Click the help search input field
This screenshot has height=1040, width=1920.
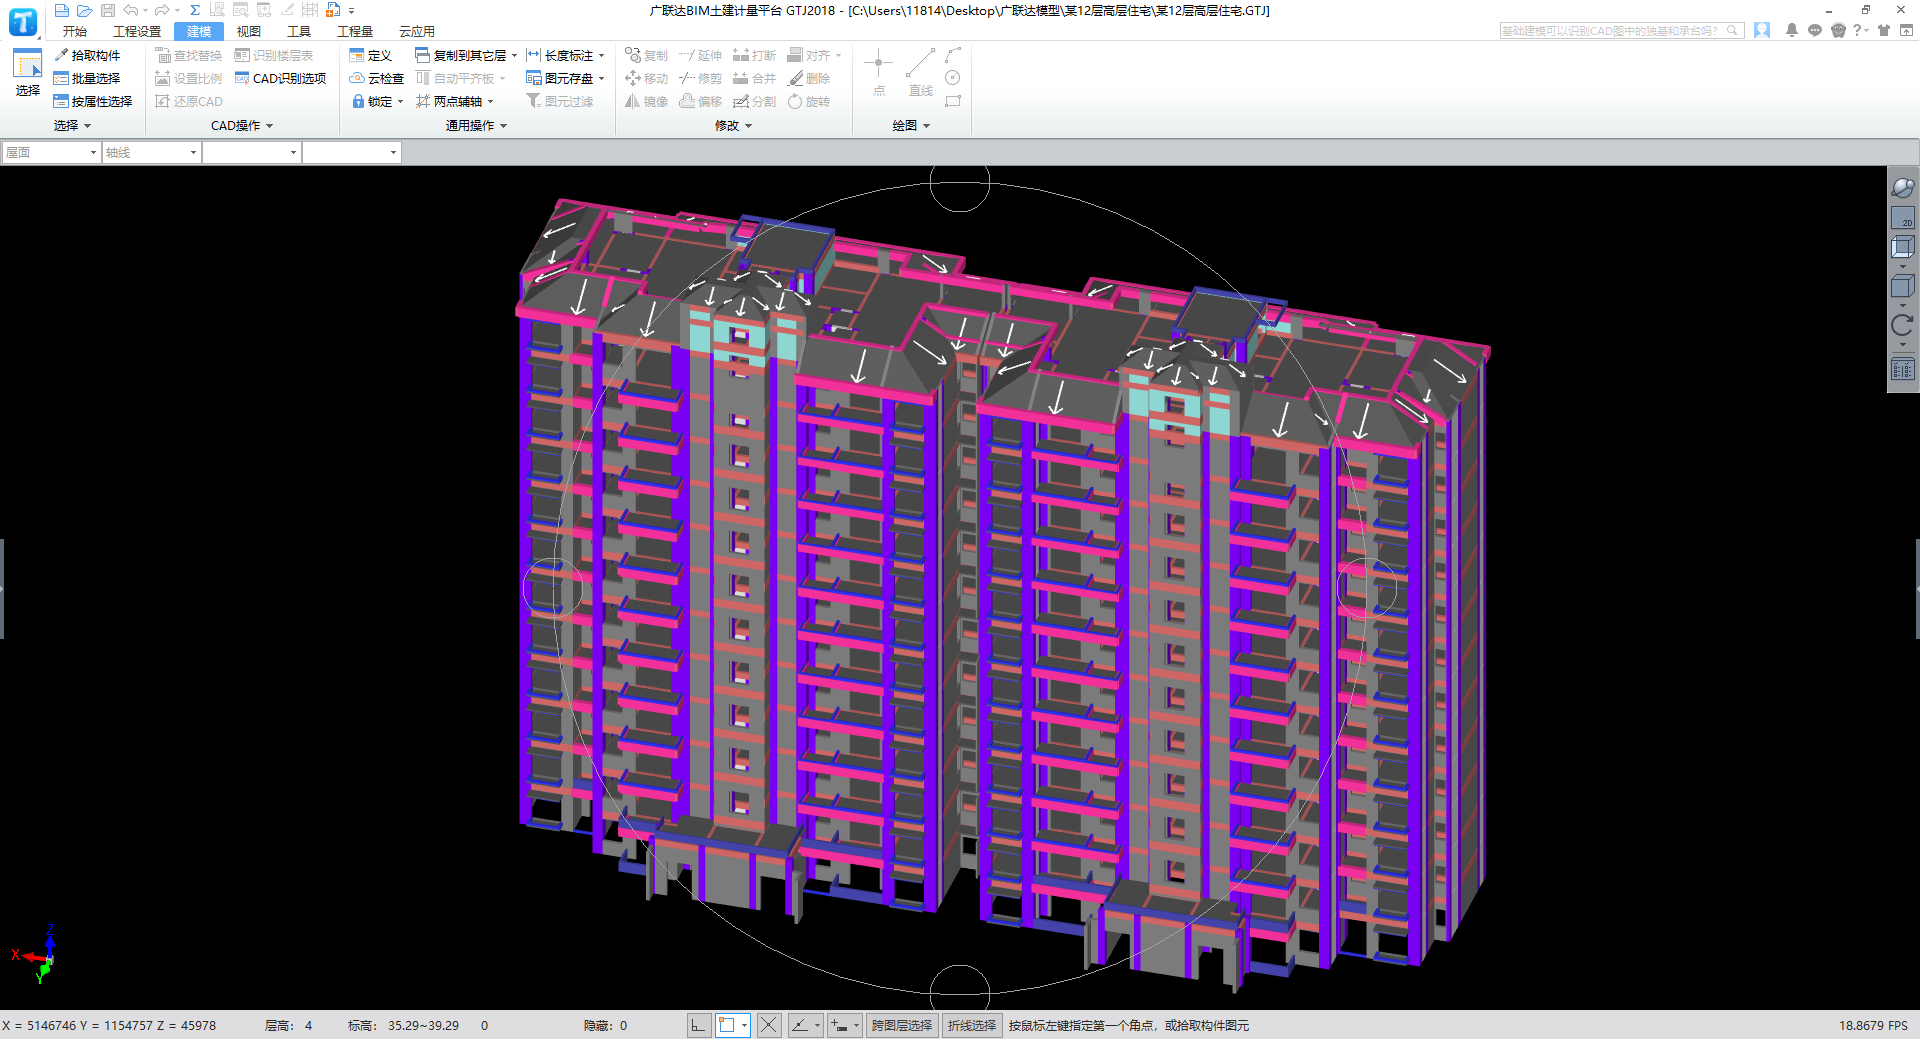[1612, 31]
